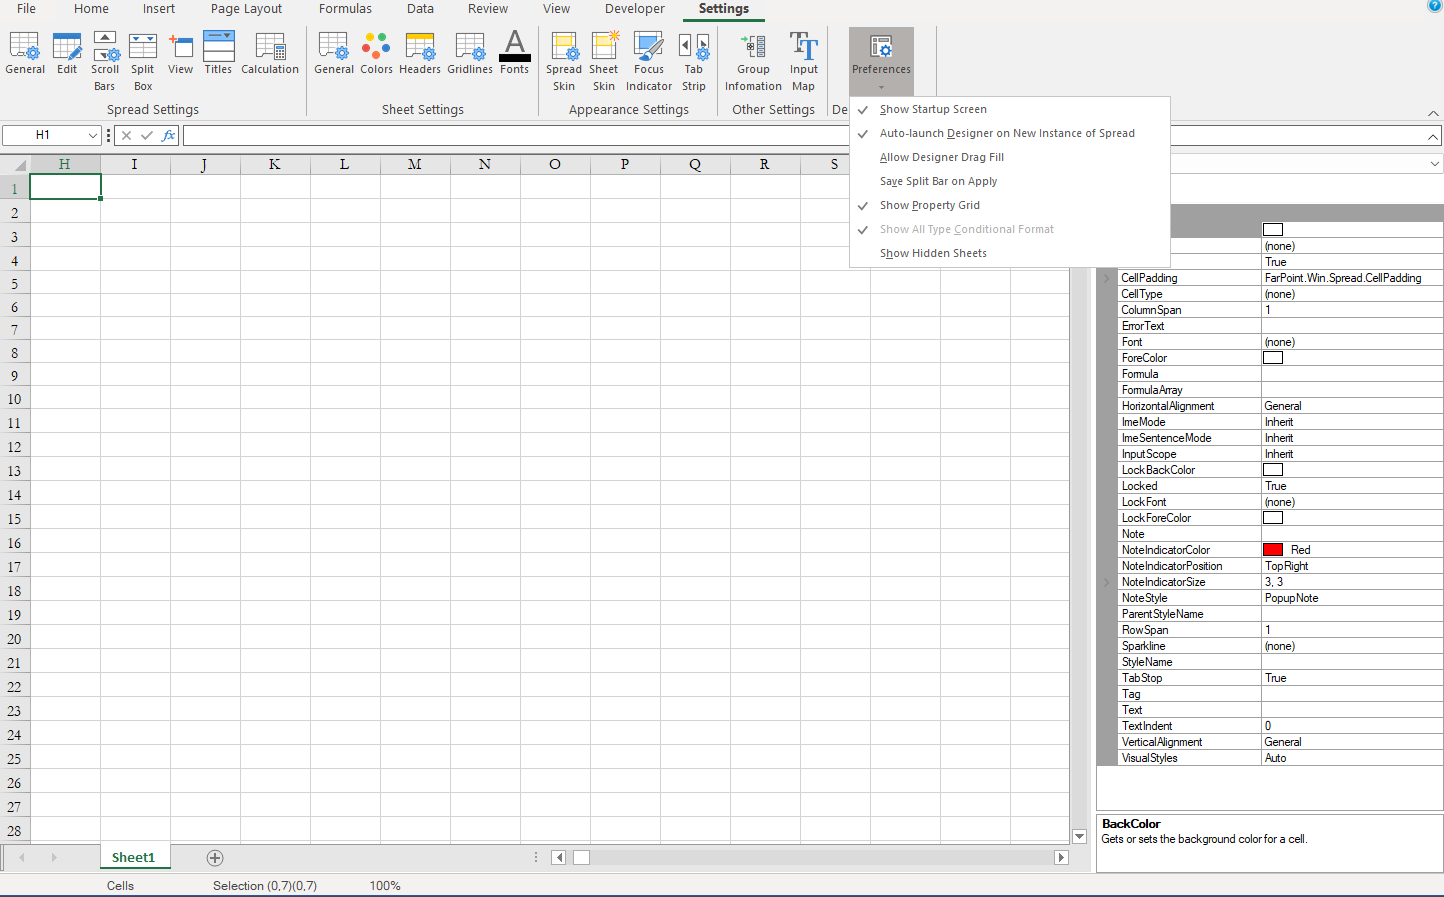Enable Show Hidden Sheets option
The height and width of the screenshot is (897, 1444).
(1010, 253)
